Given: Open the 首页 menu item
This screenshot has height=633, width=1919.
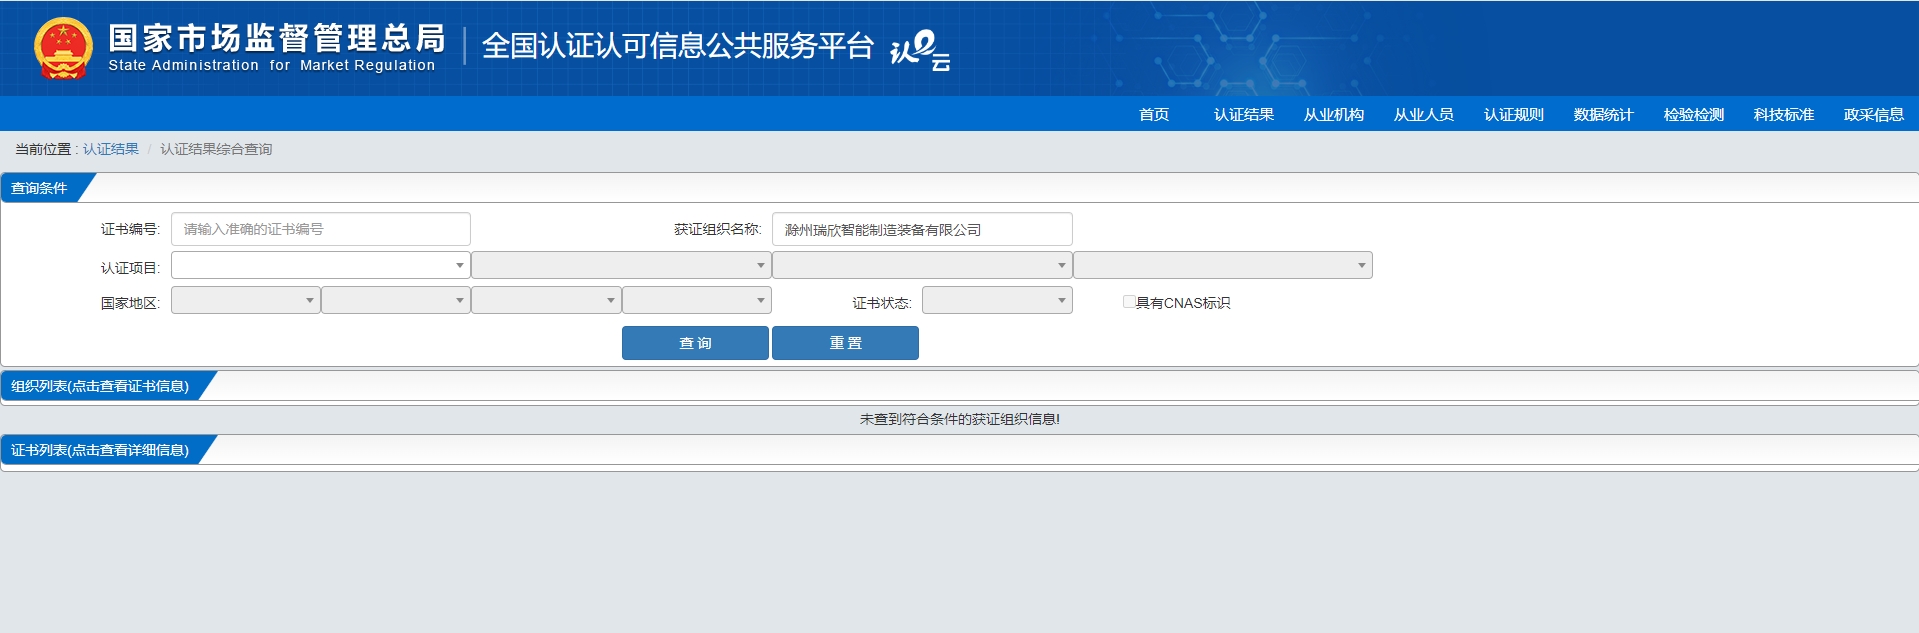Looking at the screenshot, I should coord(1154,114).
